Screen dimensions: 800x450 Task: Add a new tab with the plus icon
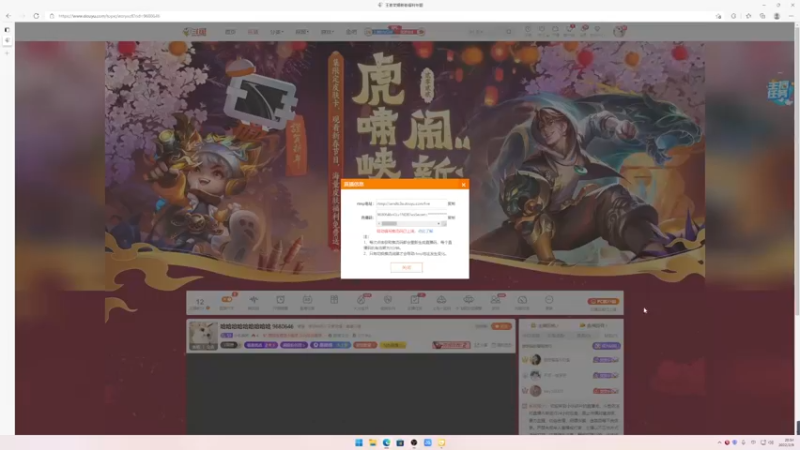(x=7, y=53)
